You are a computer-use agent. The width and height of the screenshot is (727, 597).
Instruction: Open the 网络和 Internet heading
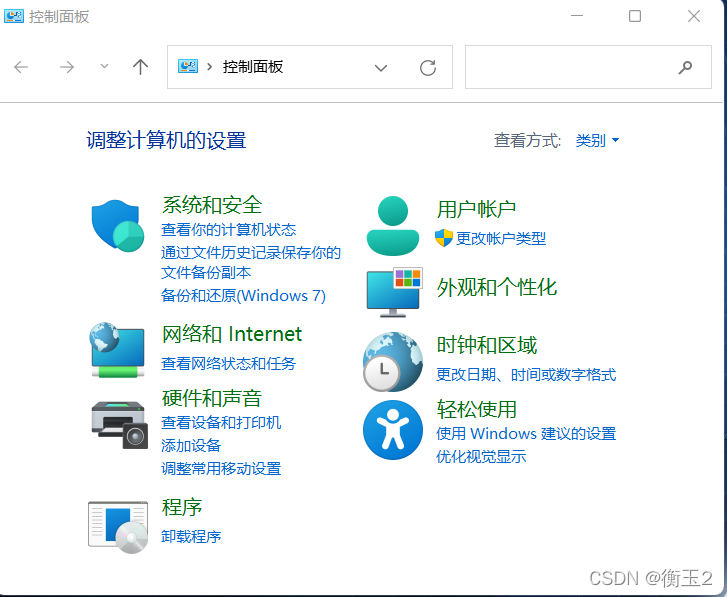[x=232, y=334]
